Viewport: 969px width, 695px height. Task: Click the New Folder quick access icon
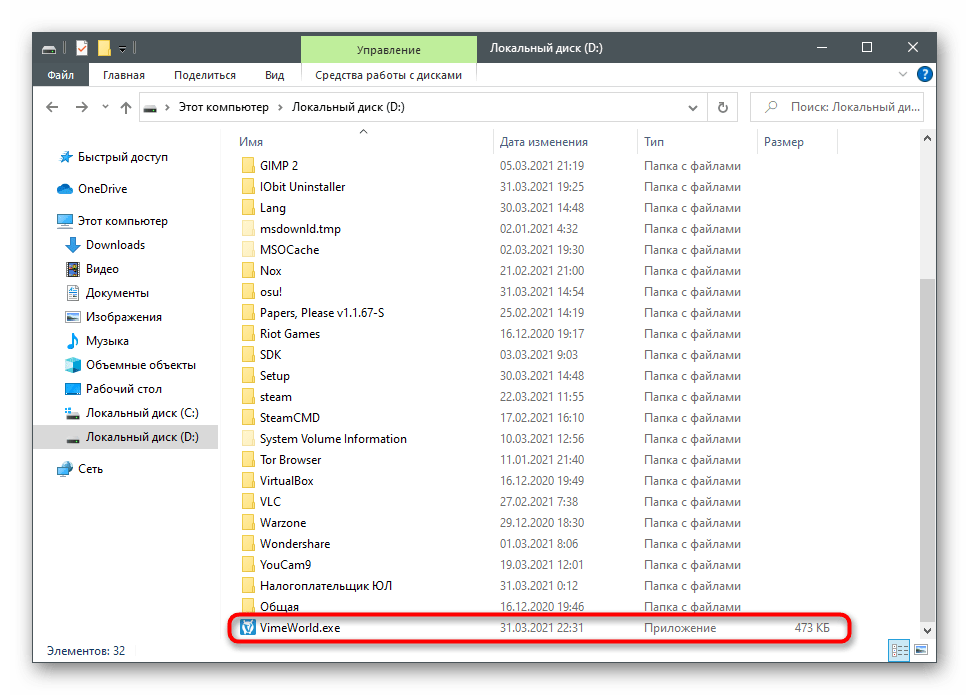(x=104, y=48)
